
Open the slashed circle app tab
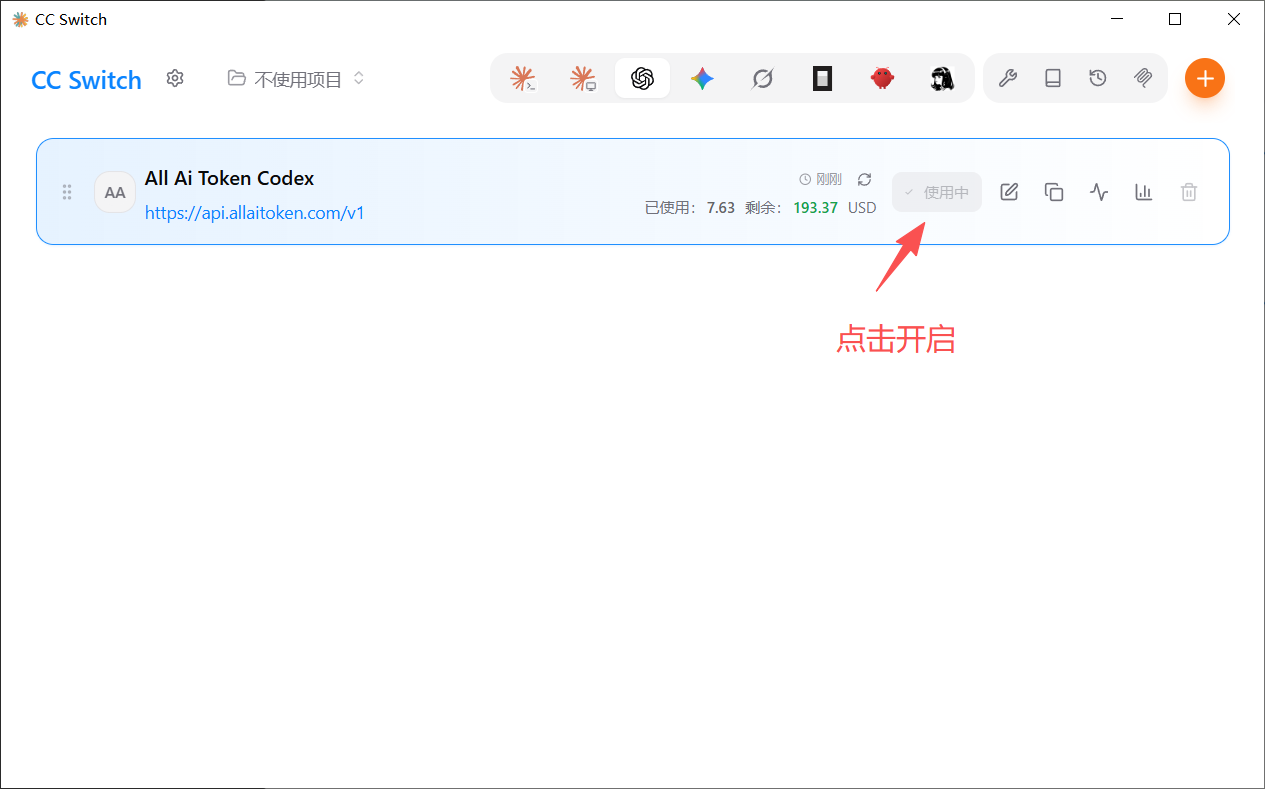762,78
